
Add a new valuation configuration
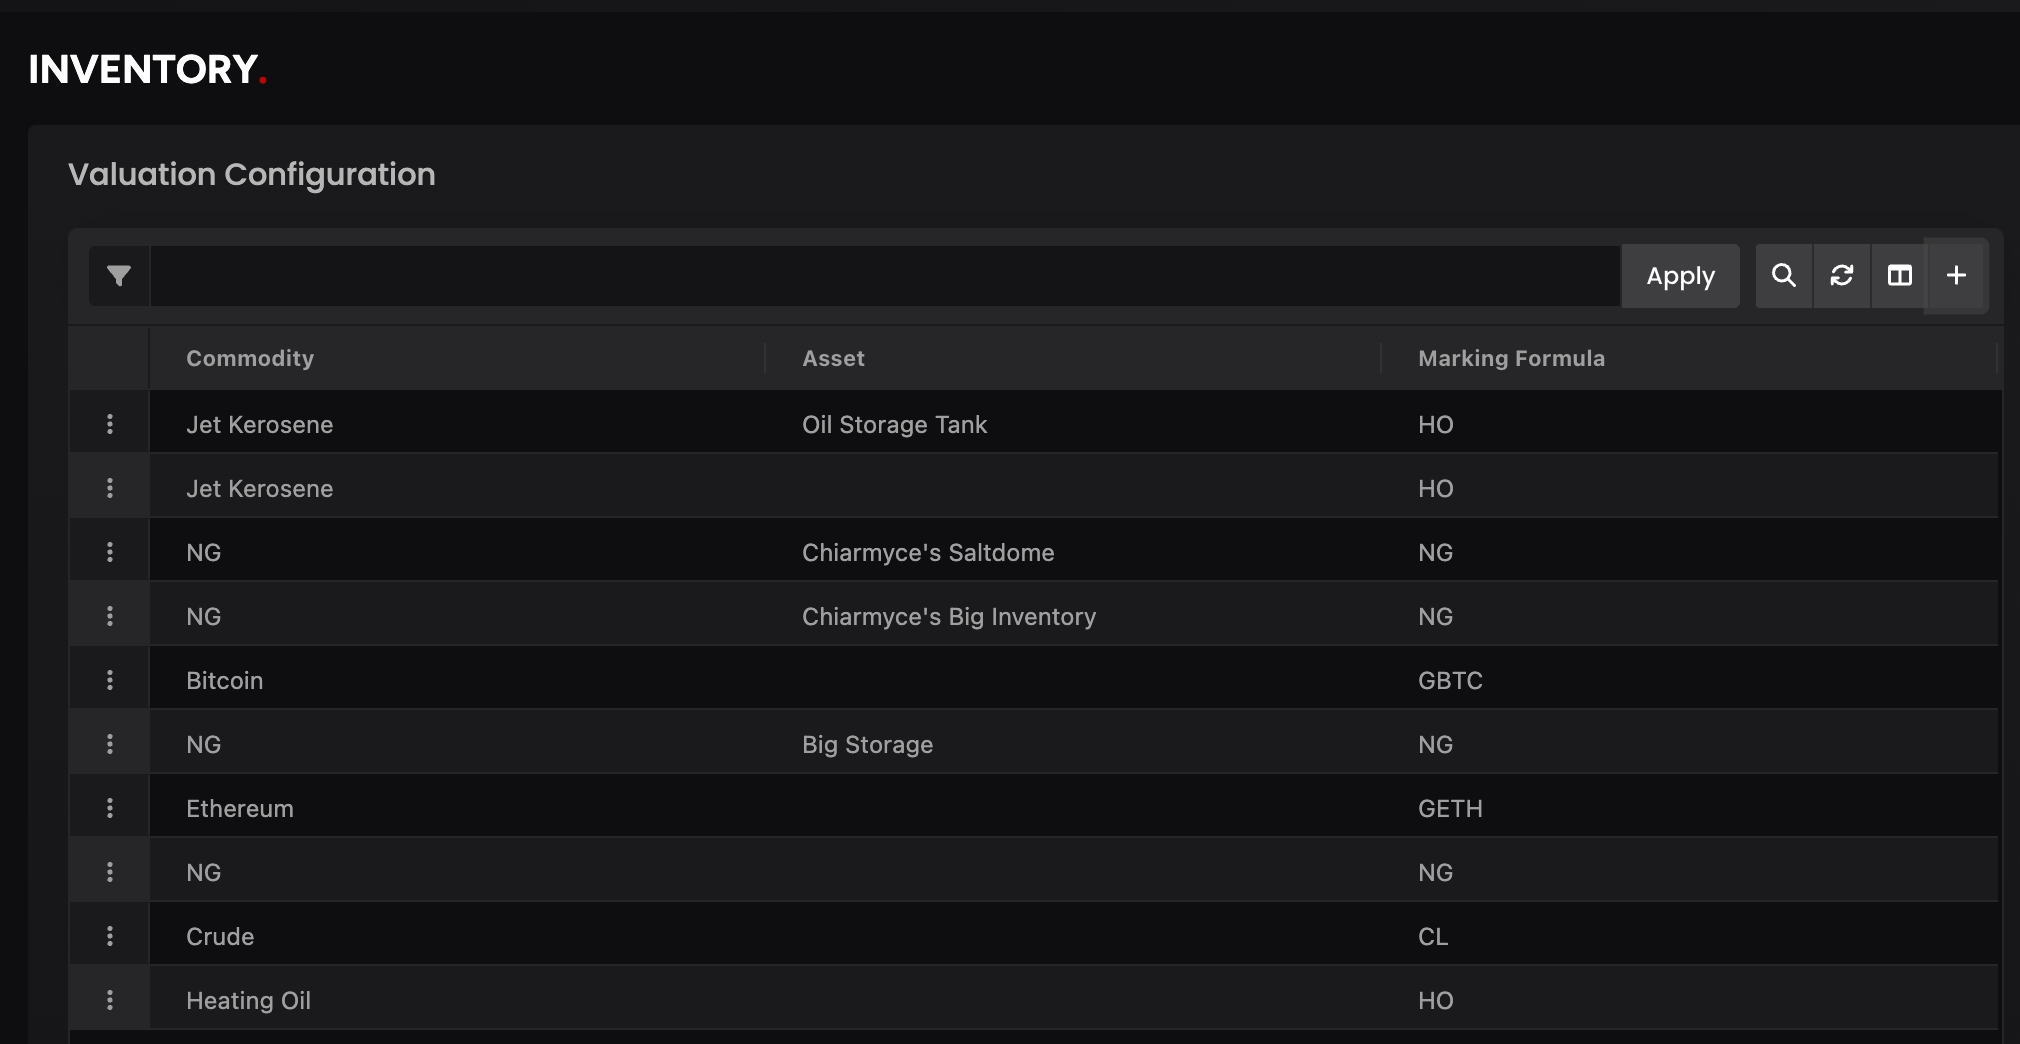pos(1956,276)
